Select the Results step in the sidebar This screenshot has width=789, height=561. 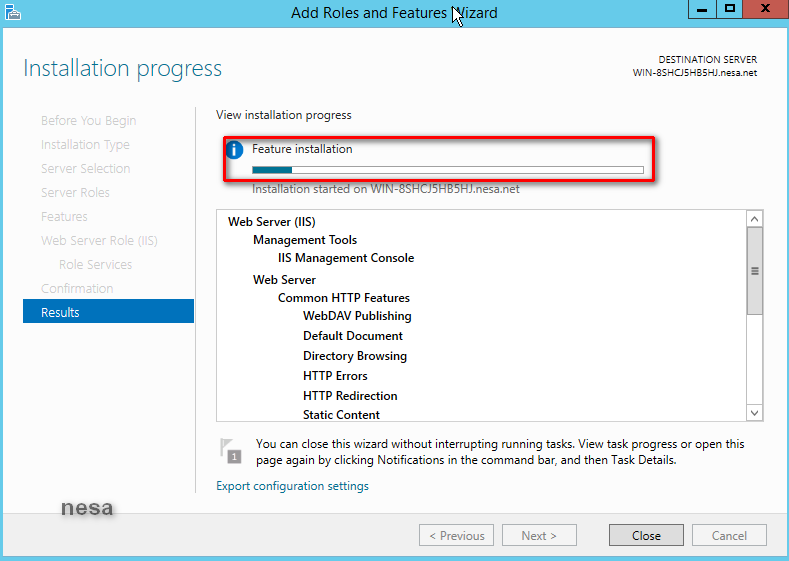click(x=108, y=312)
